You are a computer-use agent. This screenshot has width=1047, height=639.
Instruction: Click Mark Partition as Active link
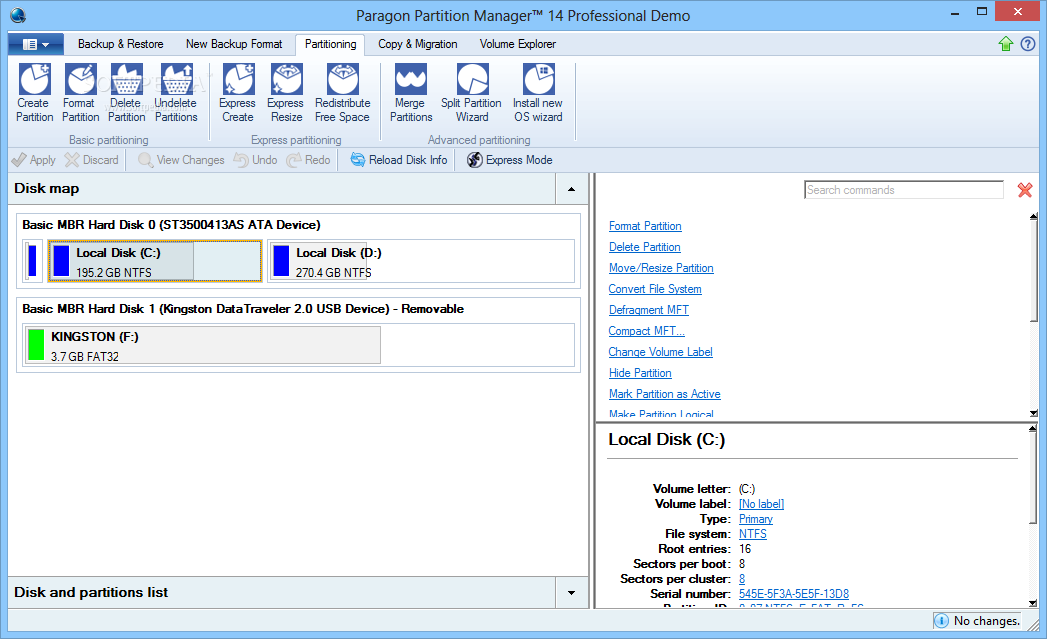pyautogui.click(x=664, y=395)
